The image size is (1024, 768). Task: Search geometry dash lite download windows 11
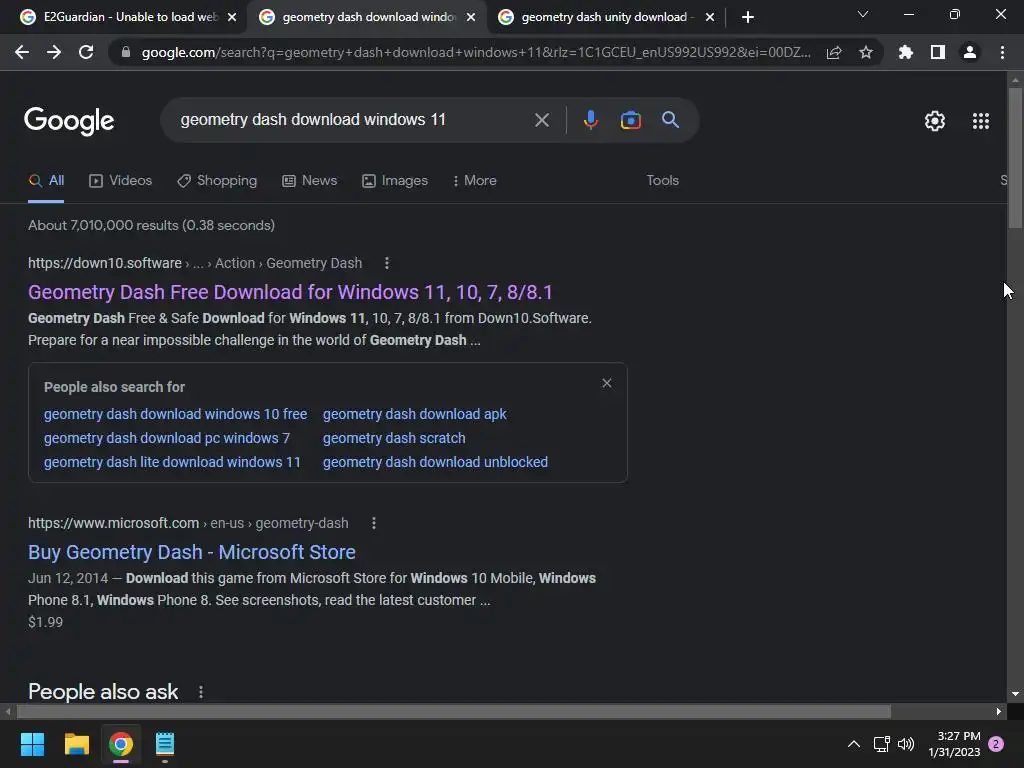coord(172,462)
